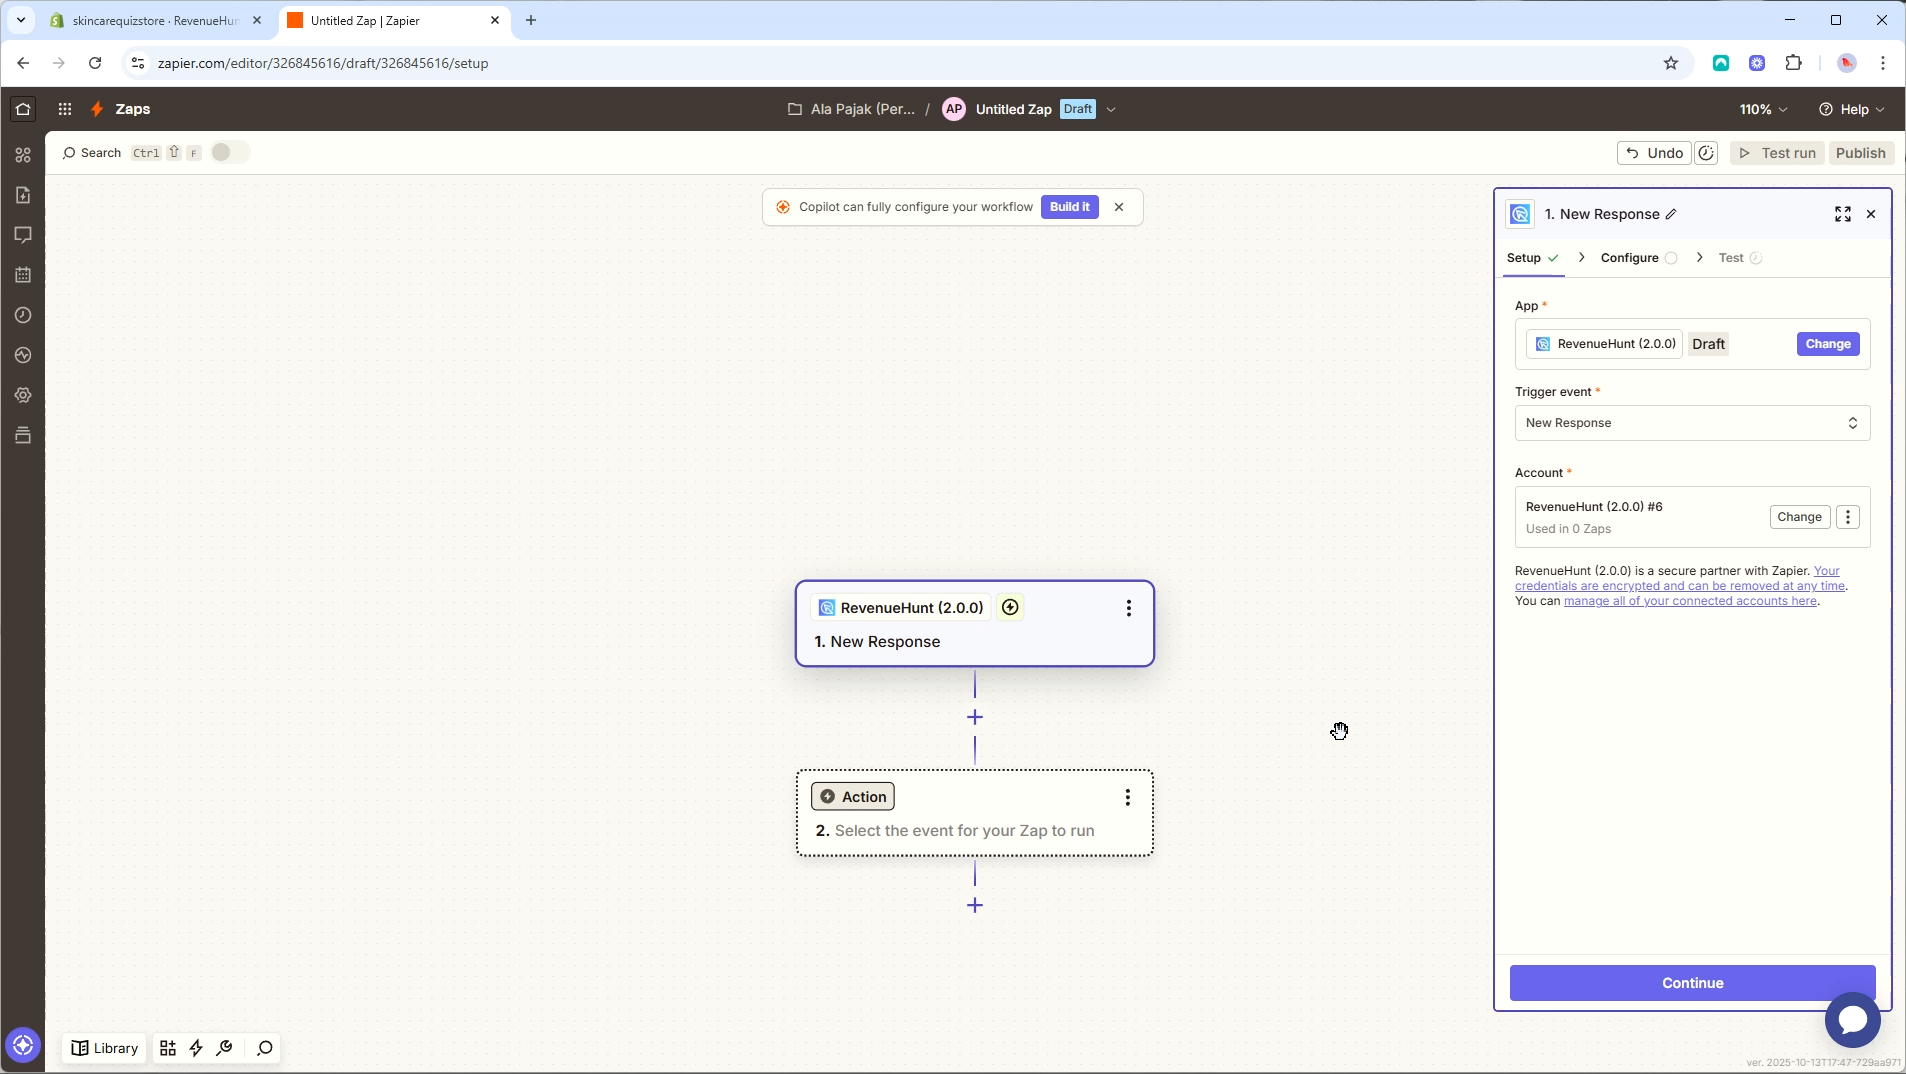Open the three-dot menu on the Action step

(1127, 797)
